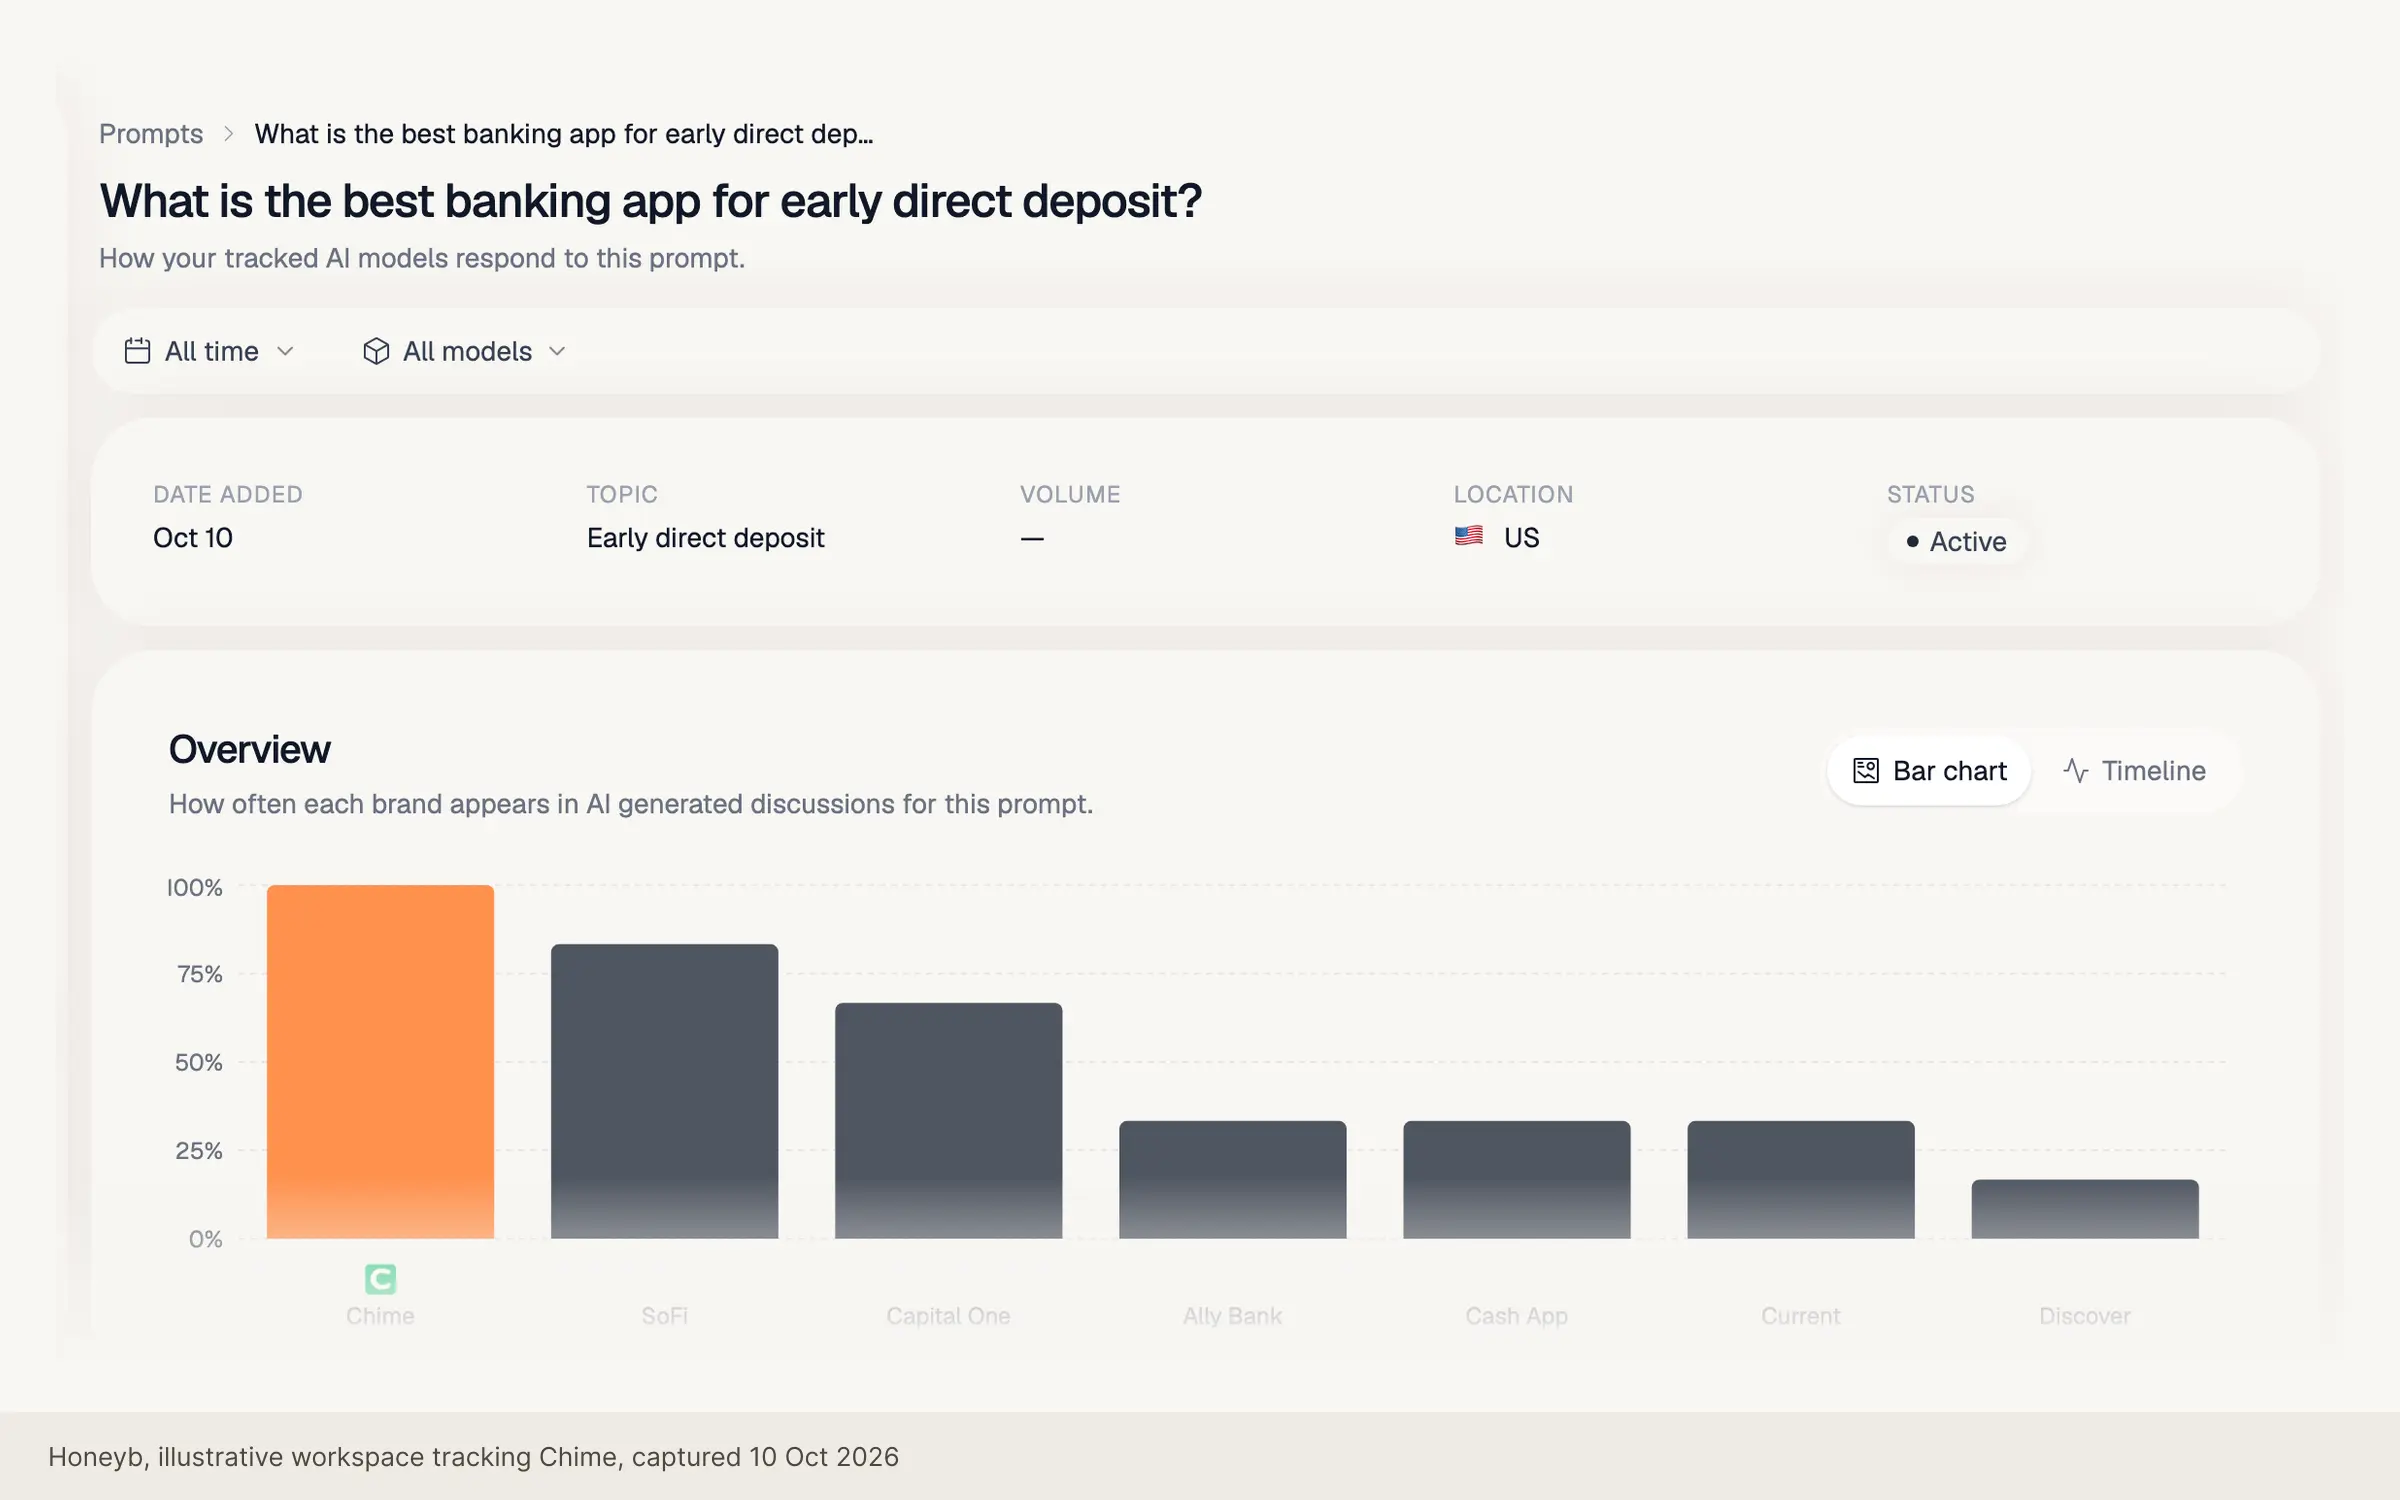The width and height of the screenshot is (2400, 1500).
Task: Select the Discover bar in the chart
Action: click(2085, 1209)
